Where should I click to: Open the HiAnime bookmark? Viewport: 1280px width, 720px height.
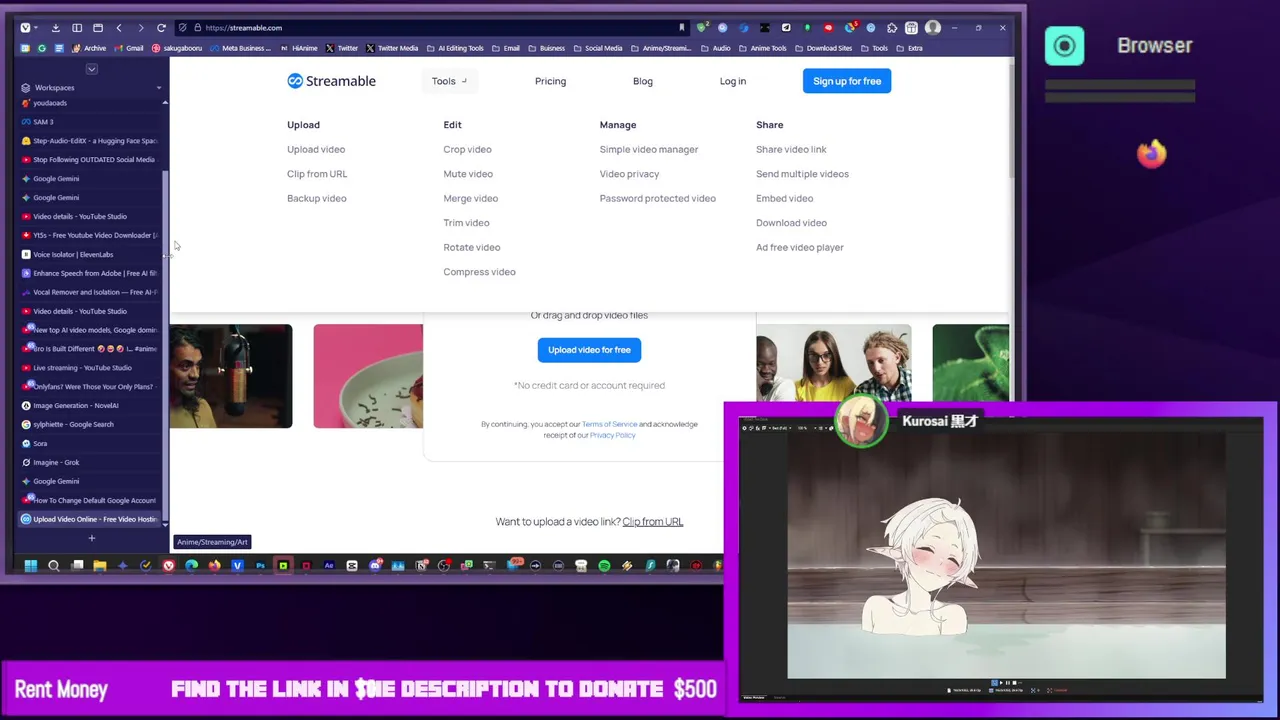[299, 48]
